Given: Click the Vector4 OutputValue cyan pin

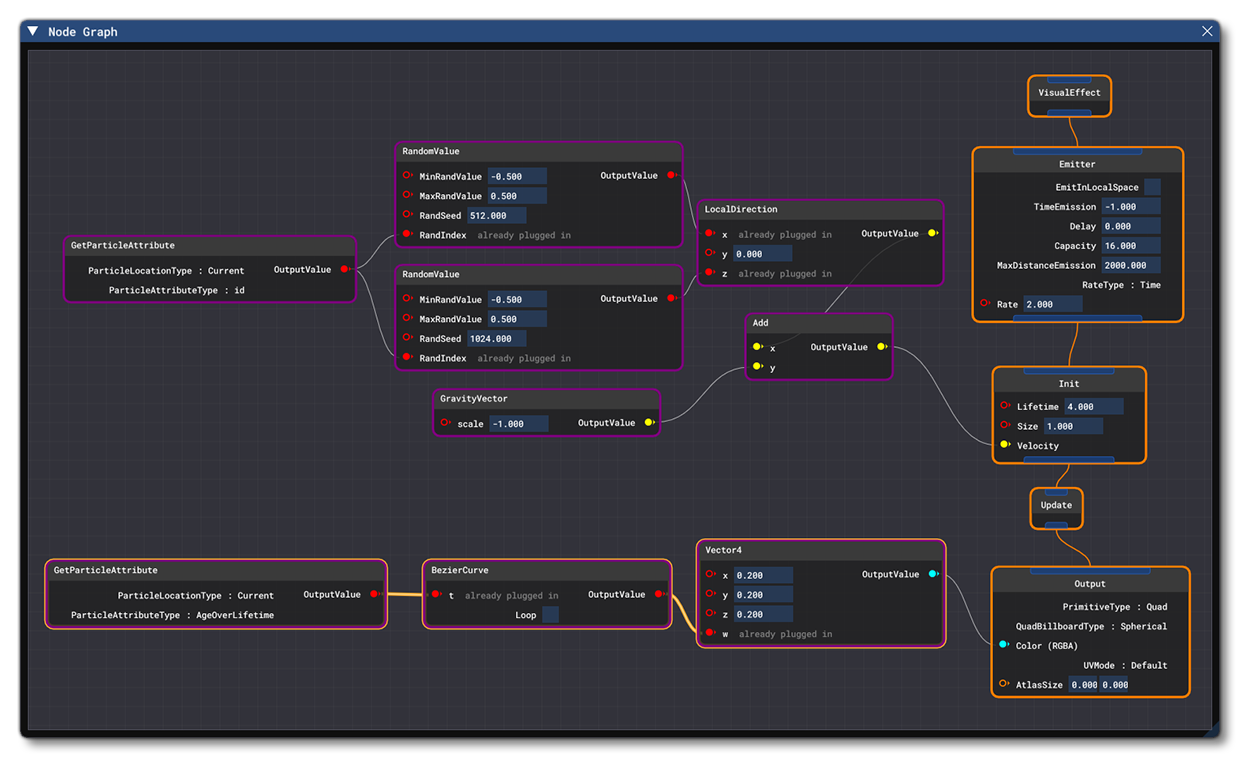Looking at the screenshot, I should pyautogui.click(x=933, y=574).
